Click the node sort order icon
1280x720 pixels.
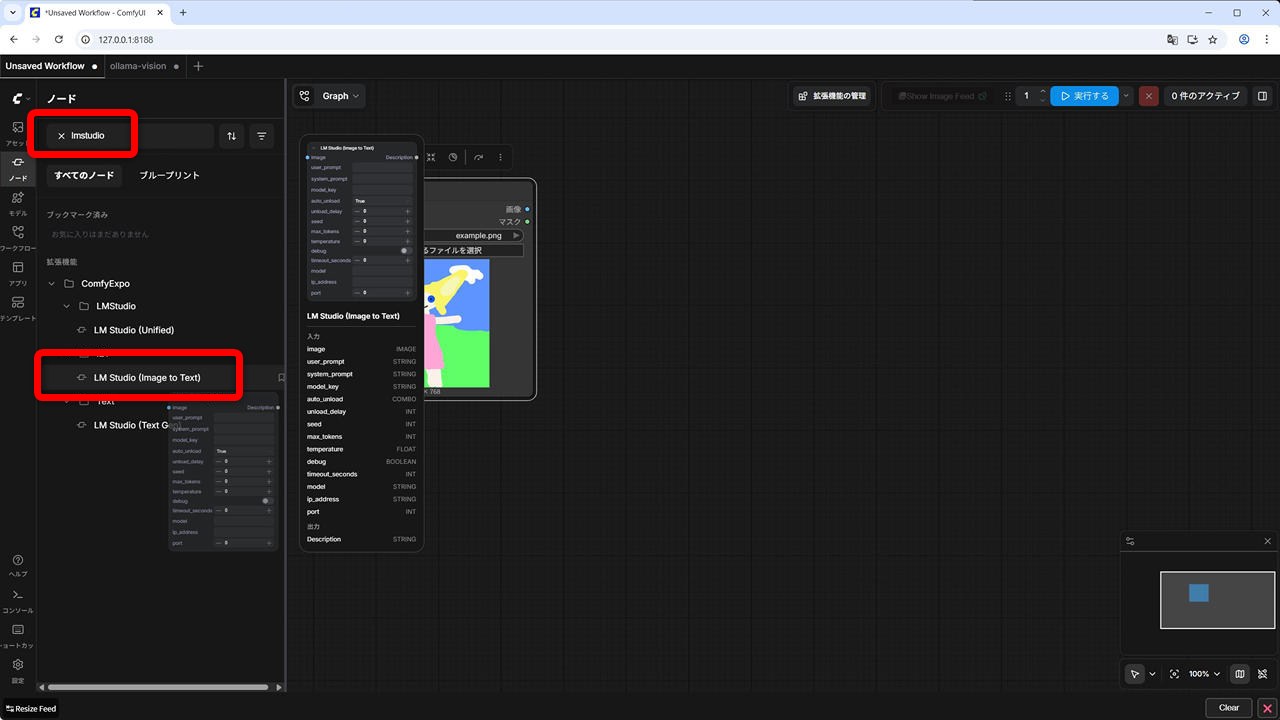click(232, 136)
